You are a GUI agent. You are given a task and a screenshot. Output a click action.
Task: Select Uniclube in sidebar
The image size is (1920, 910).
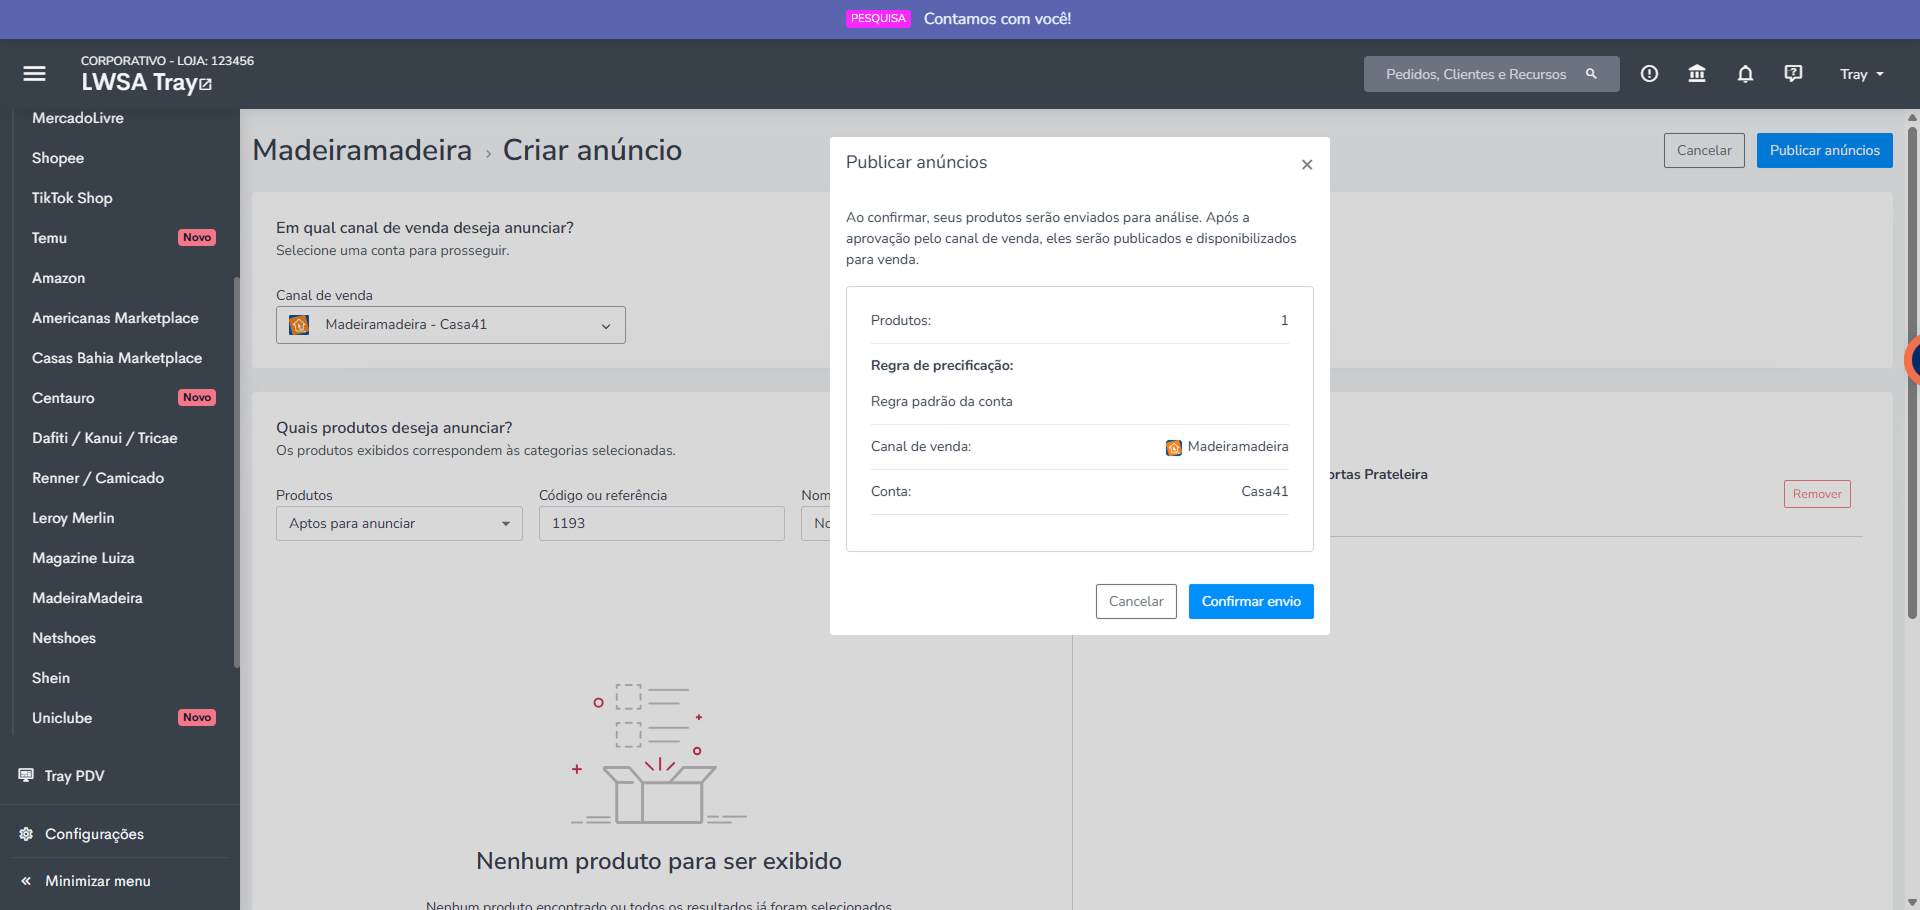[62, 718]
